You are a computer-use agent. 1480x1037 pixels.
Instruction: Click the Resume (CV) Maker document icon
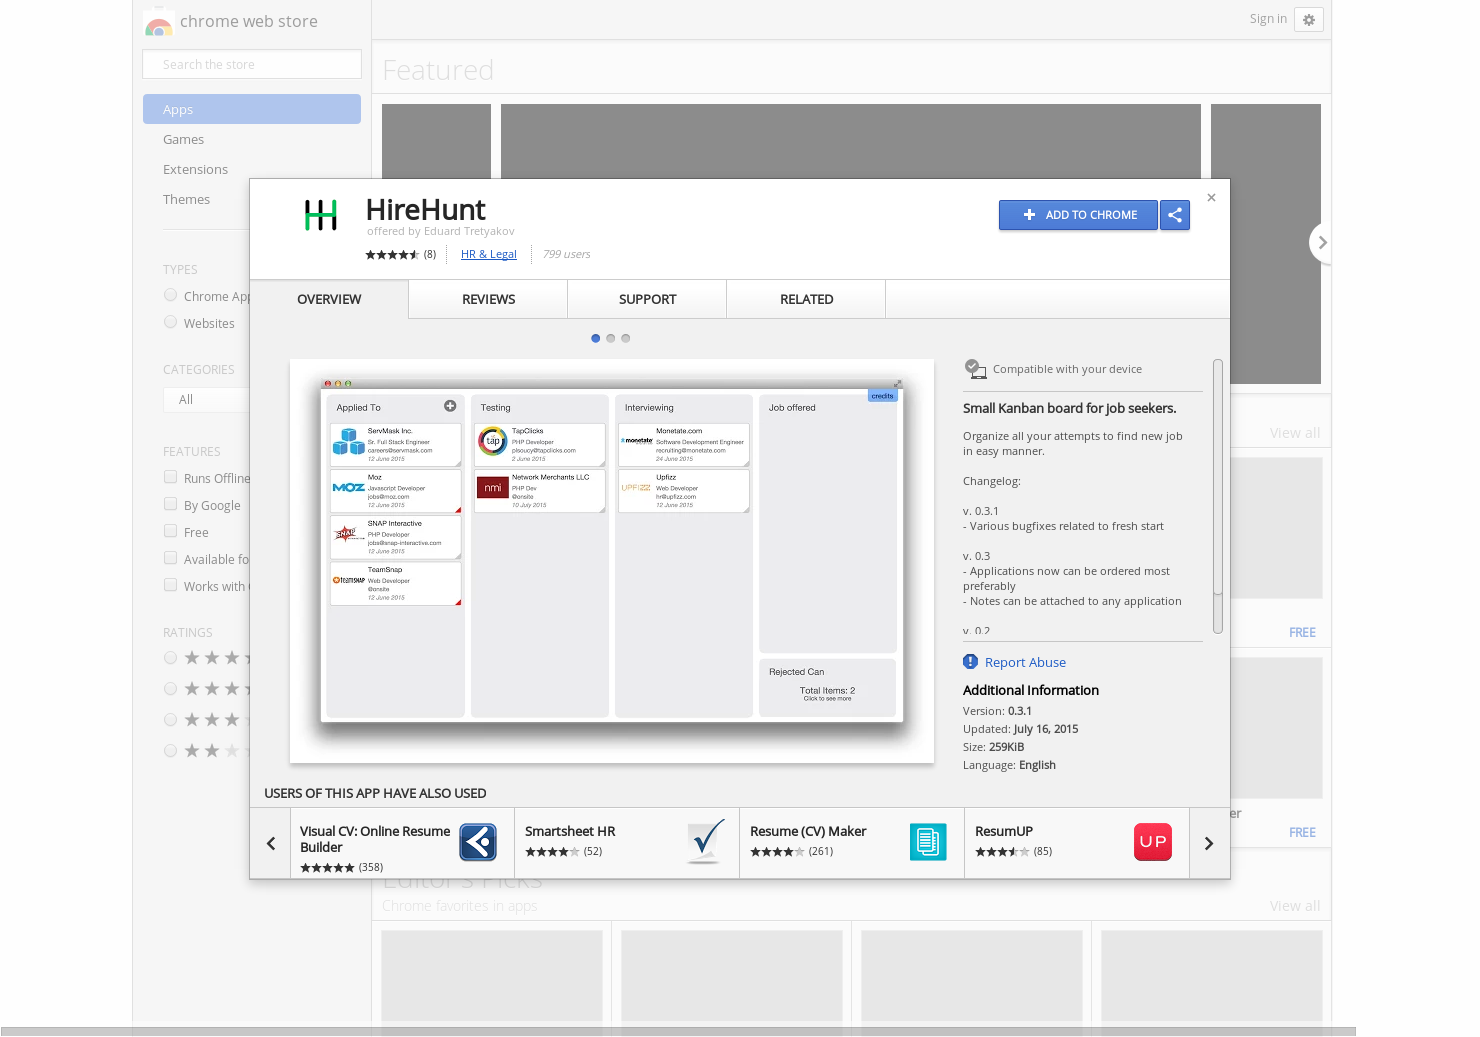(928, 842)
